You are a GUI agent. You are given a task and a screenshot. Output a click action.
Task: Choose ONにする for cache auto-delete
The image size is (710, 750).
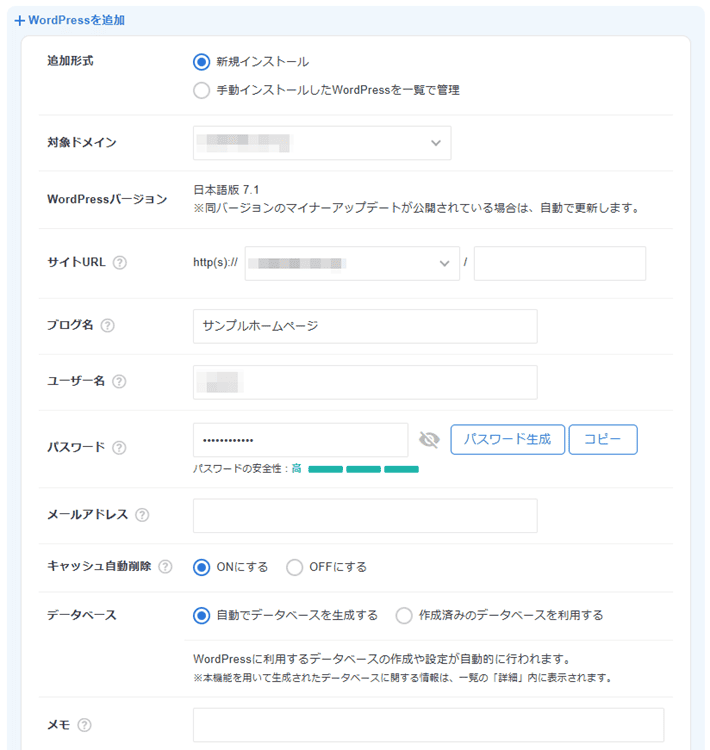click(201, 567)
